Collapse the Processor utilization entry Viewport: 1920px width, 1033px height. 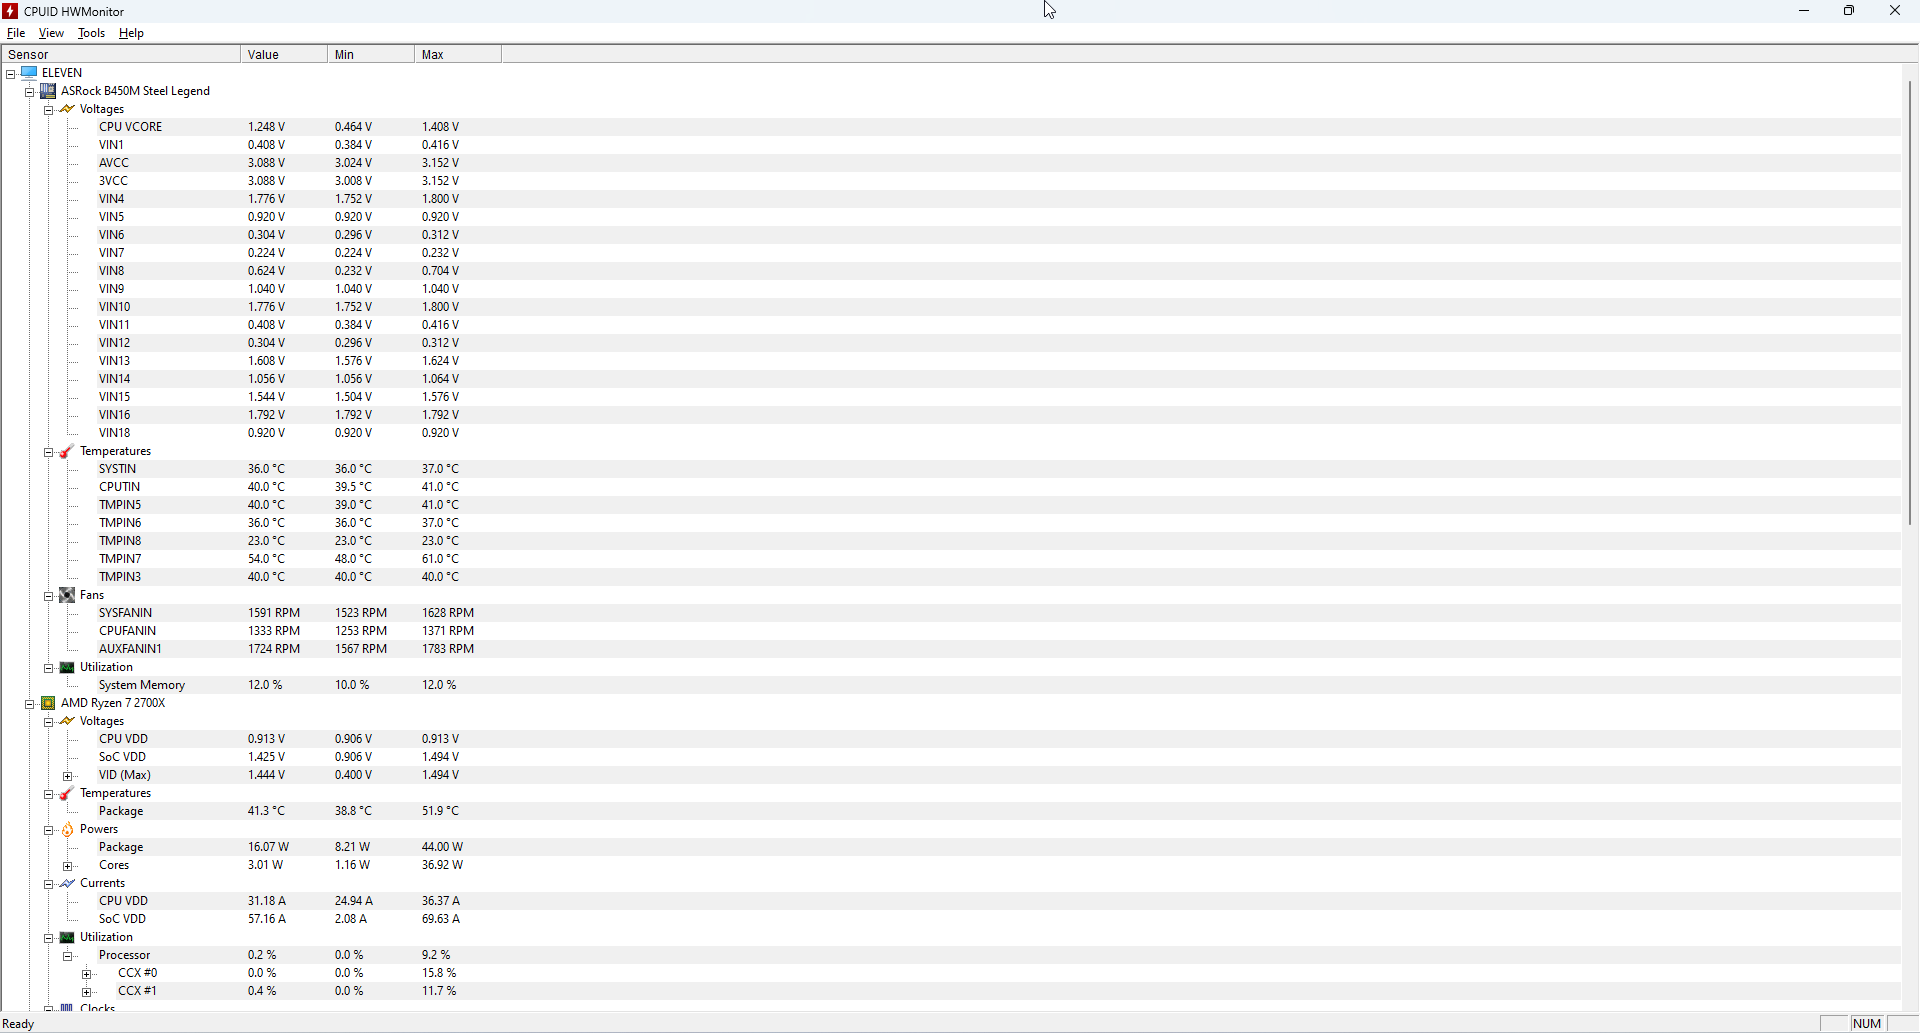(68, 956)
